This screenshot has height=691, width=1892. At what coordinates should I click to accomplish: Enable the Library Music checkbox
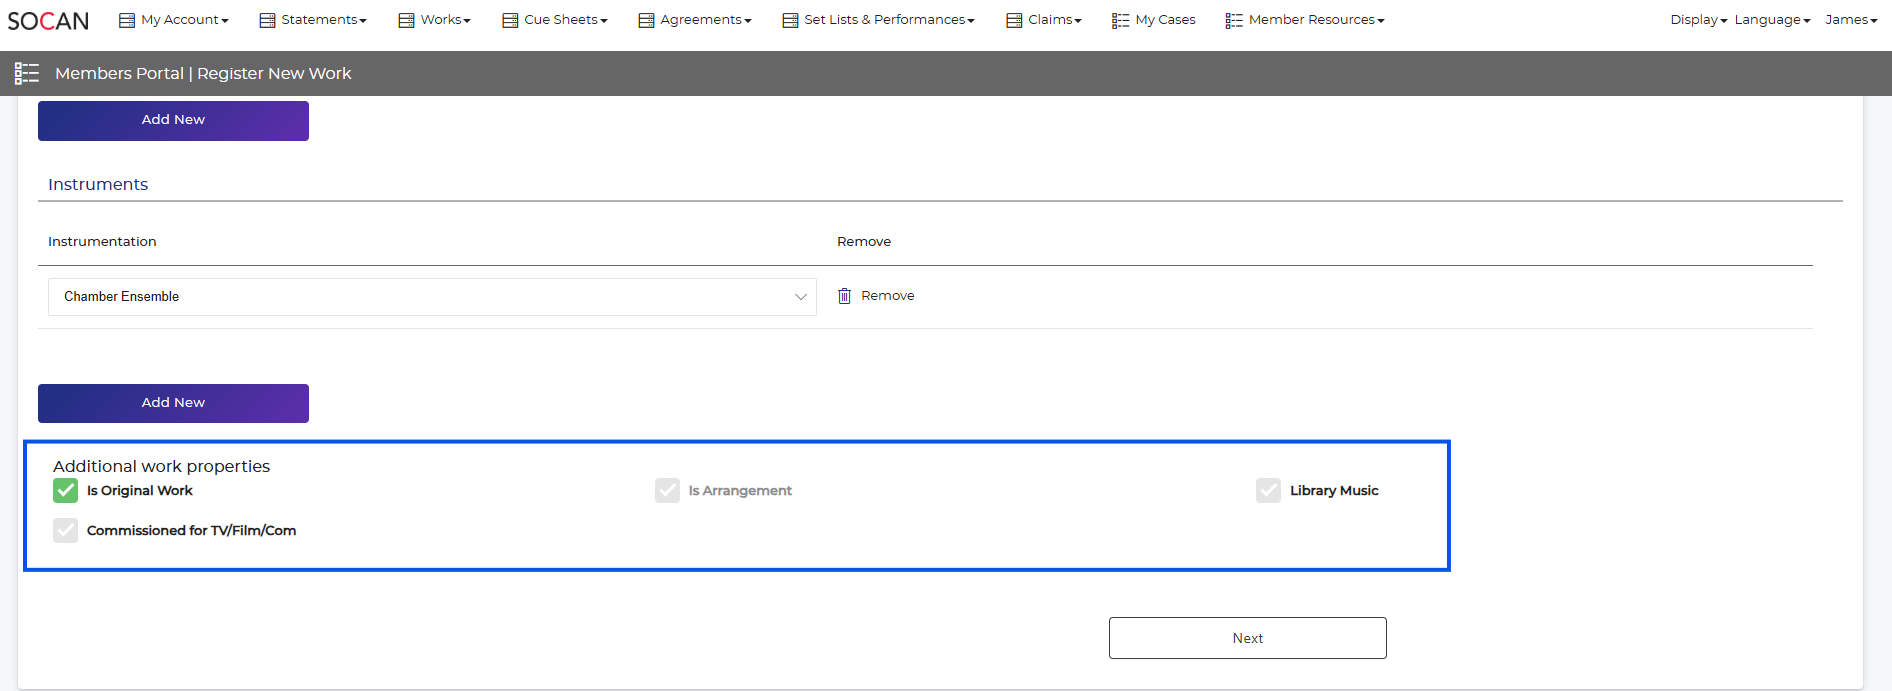pyautogui.click(x=1268, y=490)
